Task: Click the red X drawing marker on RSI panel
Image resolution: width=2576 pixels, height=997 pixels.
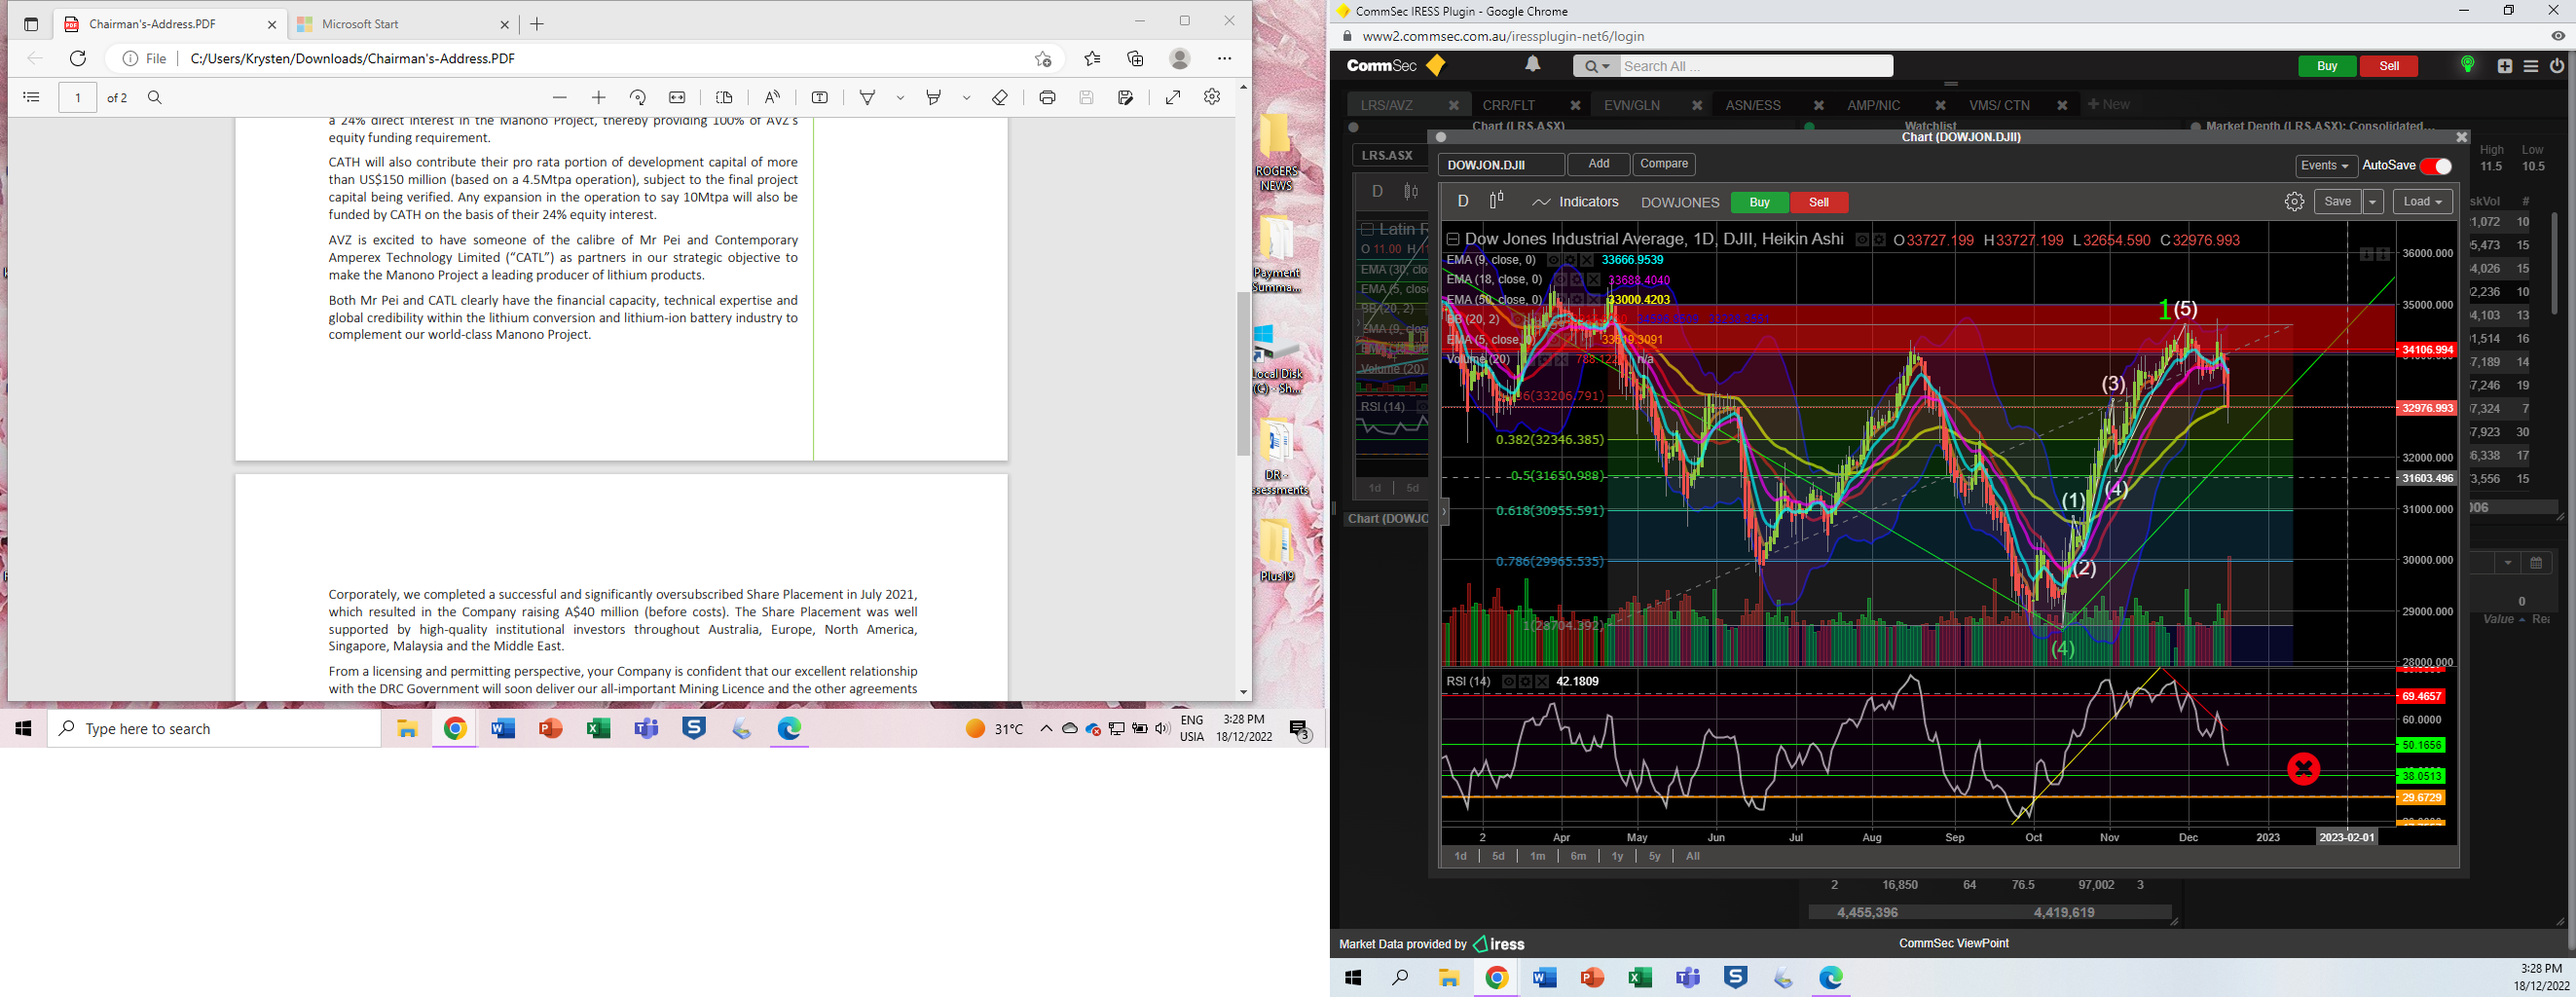Action: pyautogui.click(x=2304, y=769)
